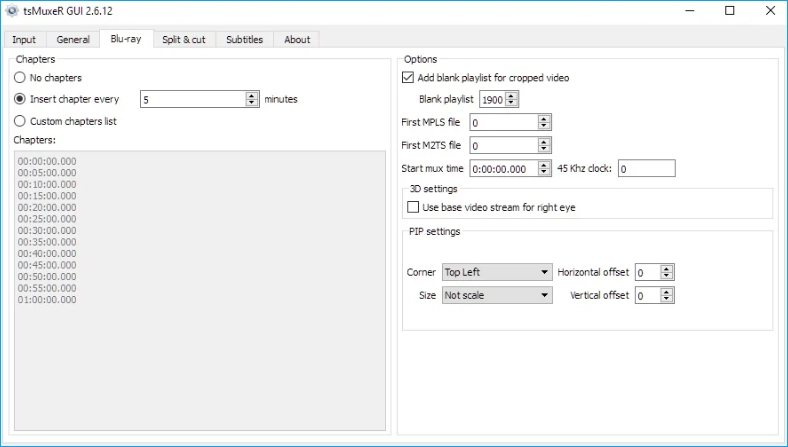Open the General tab

point(73,40)
